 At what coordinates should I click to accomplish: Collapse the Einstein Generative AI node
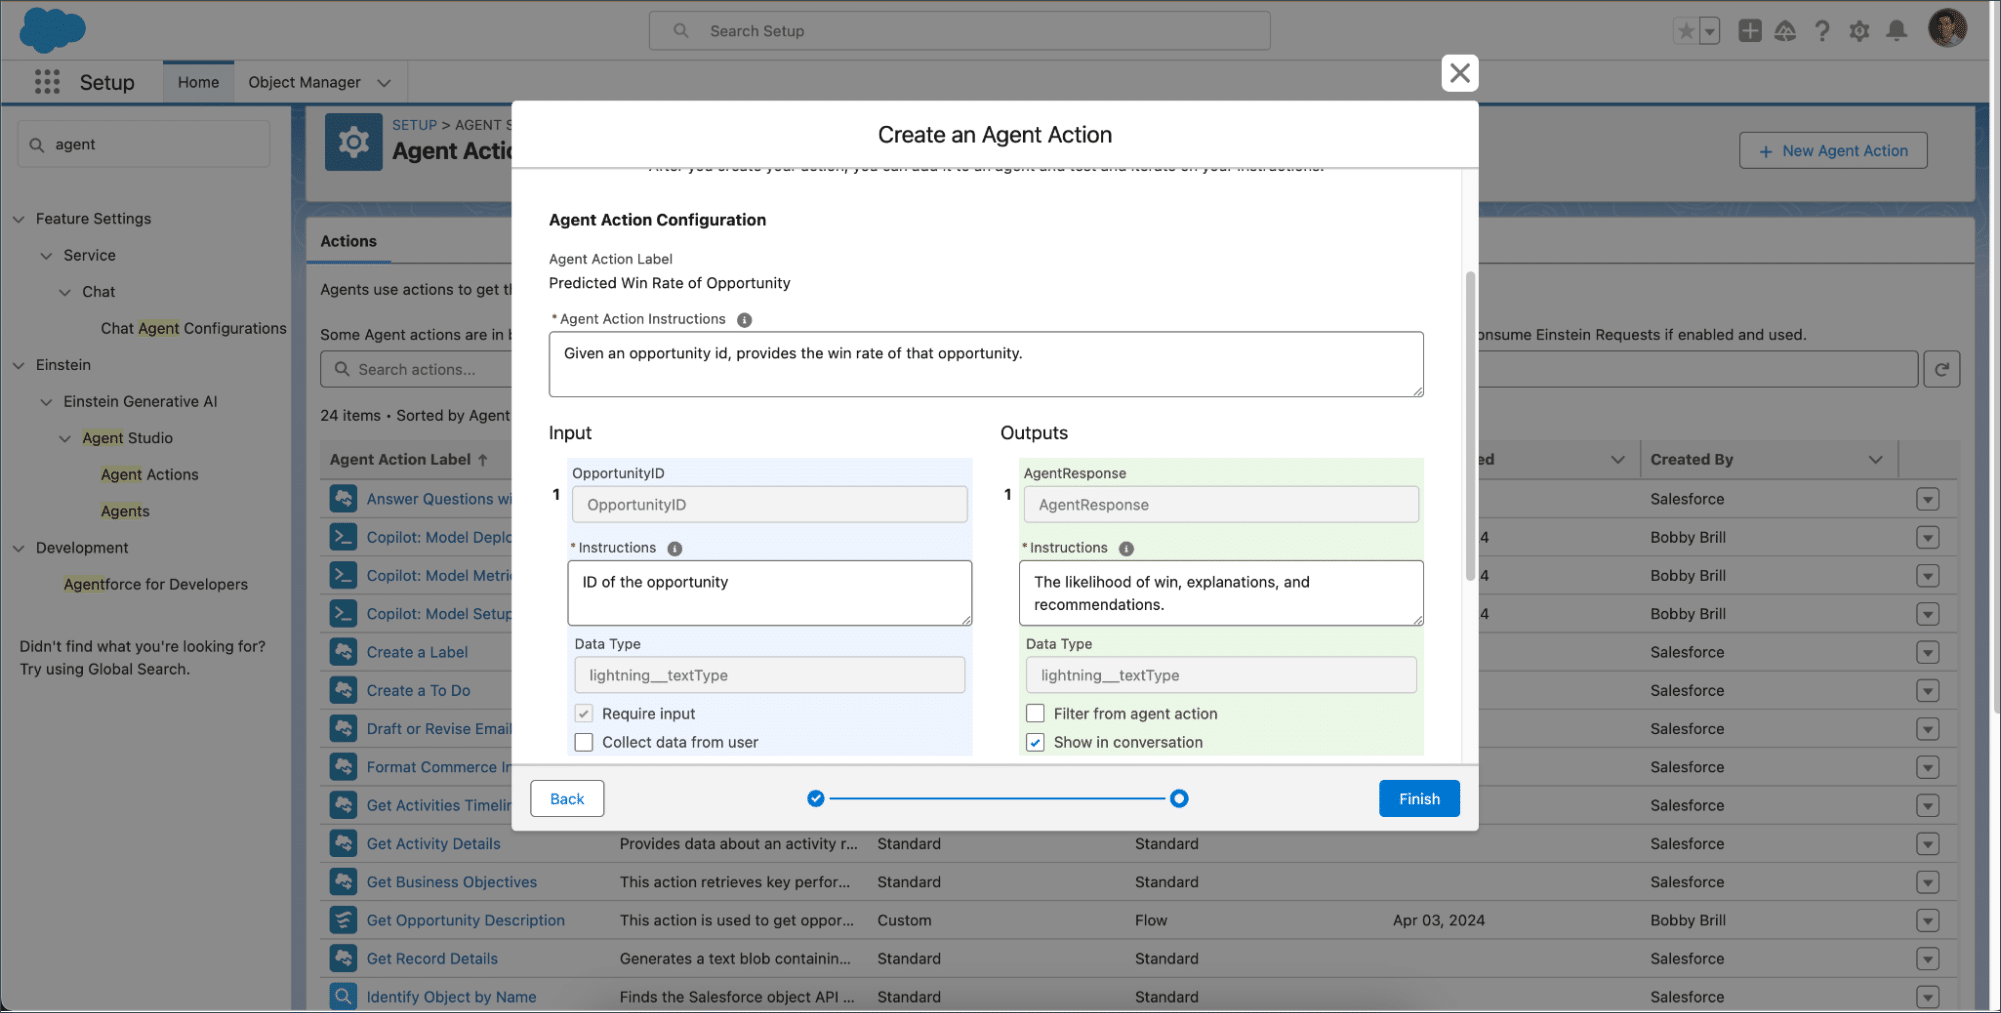click(46, 402)
